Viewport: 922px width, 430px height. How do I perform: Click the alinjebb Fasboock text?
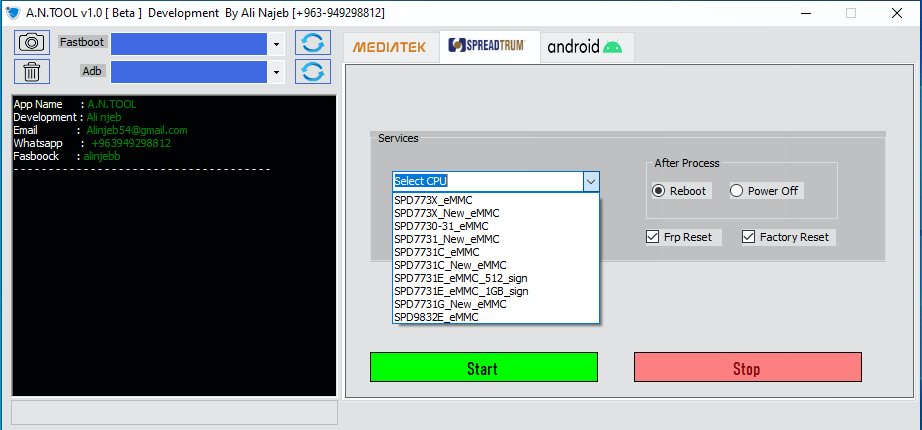(x=102, y=156)
